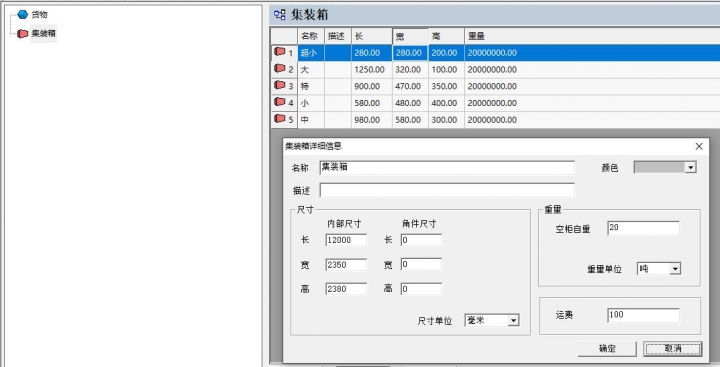The height and width of the screenshot is (367, 720).
Task: Click the 描述 column header
Action: point(338,36)
